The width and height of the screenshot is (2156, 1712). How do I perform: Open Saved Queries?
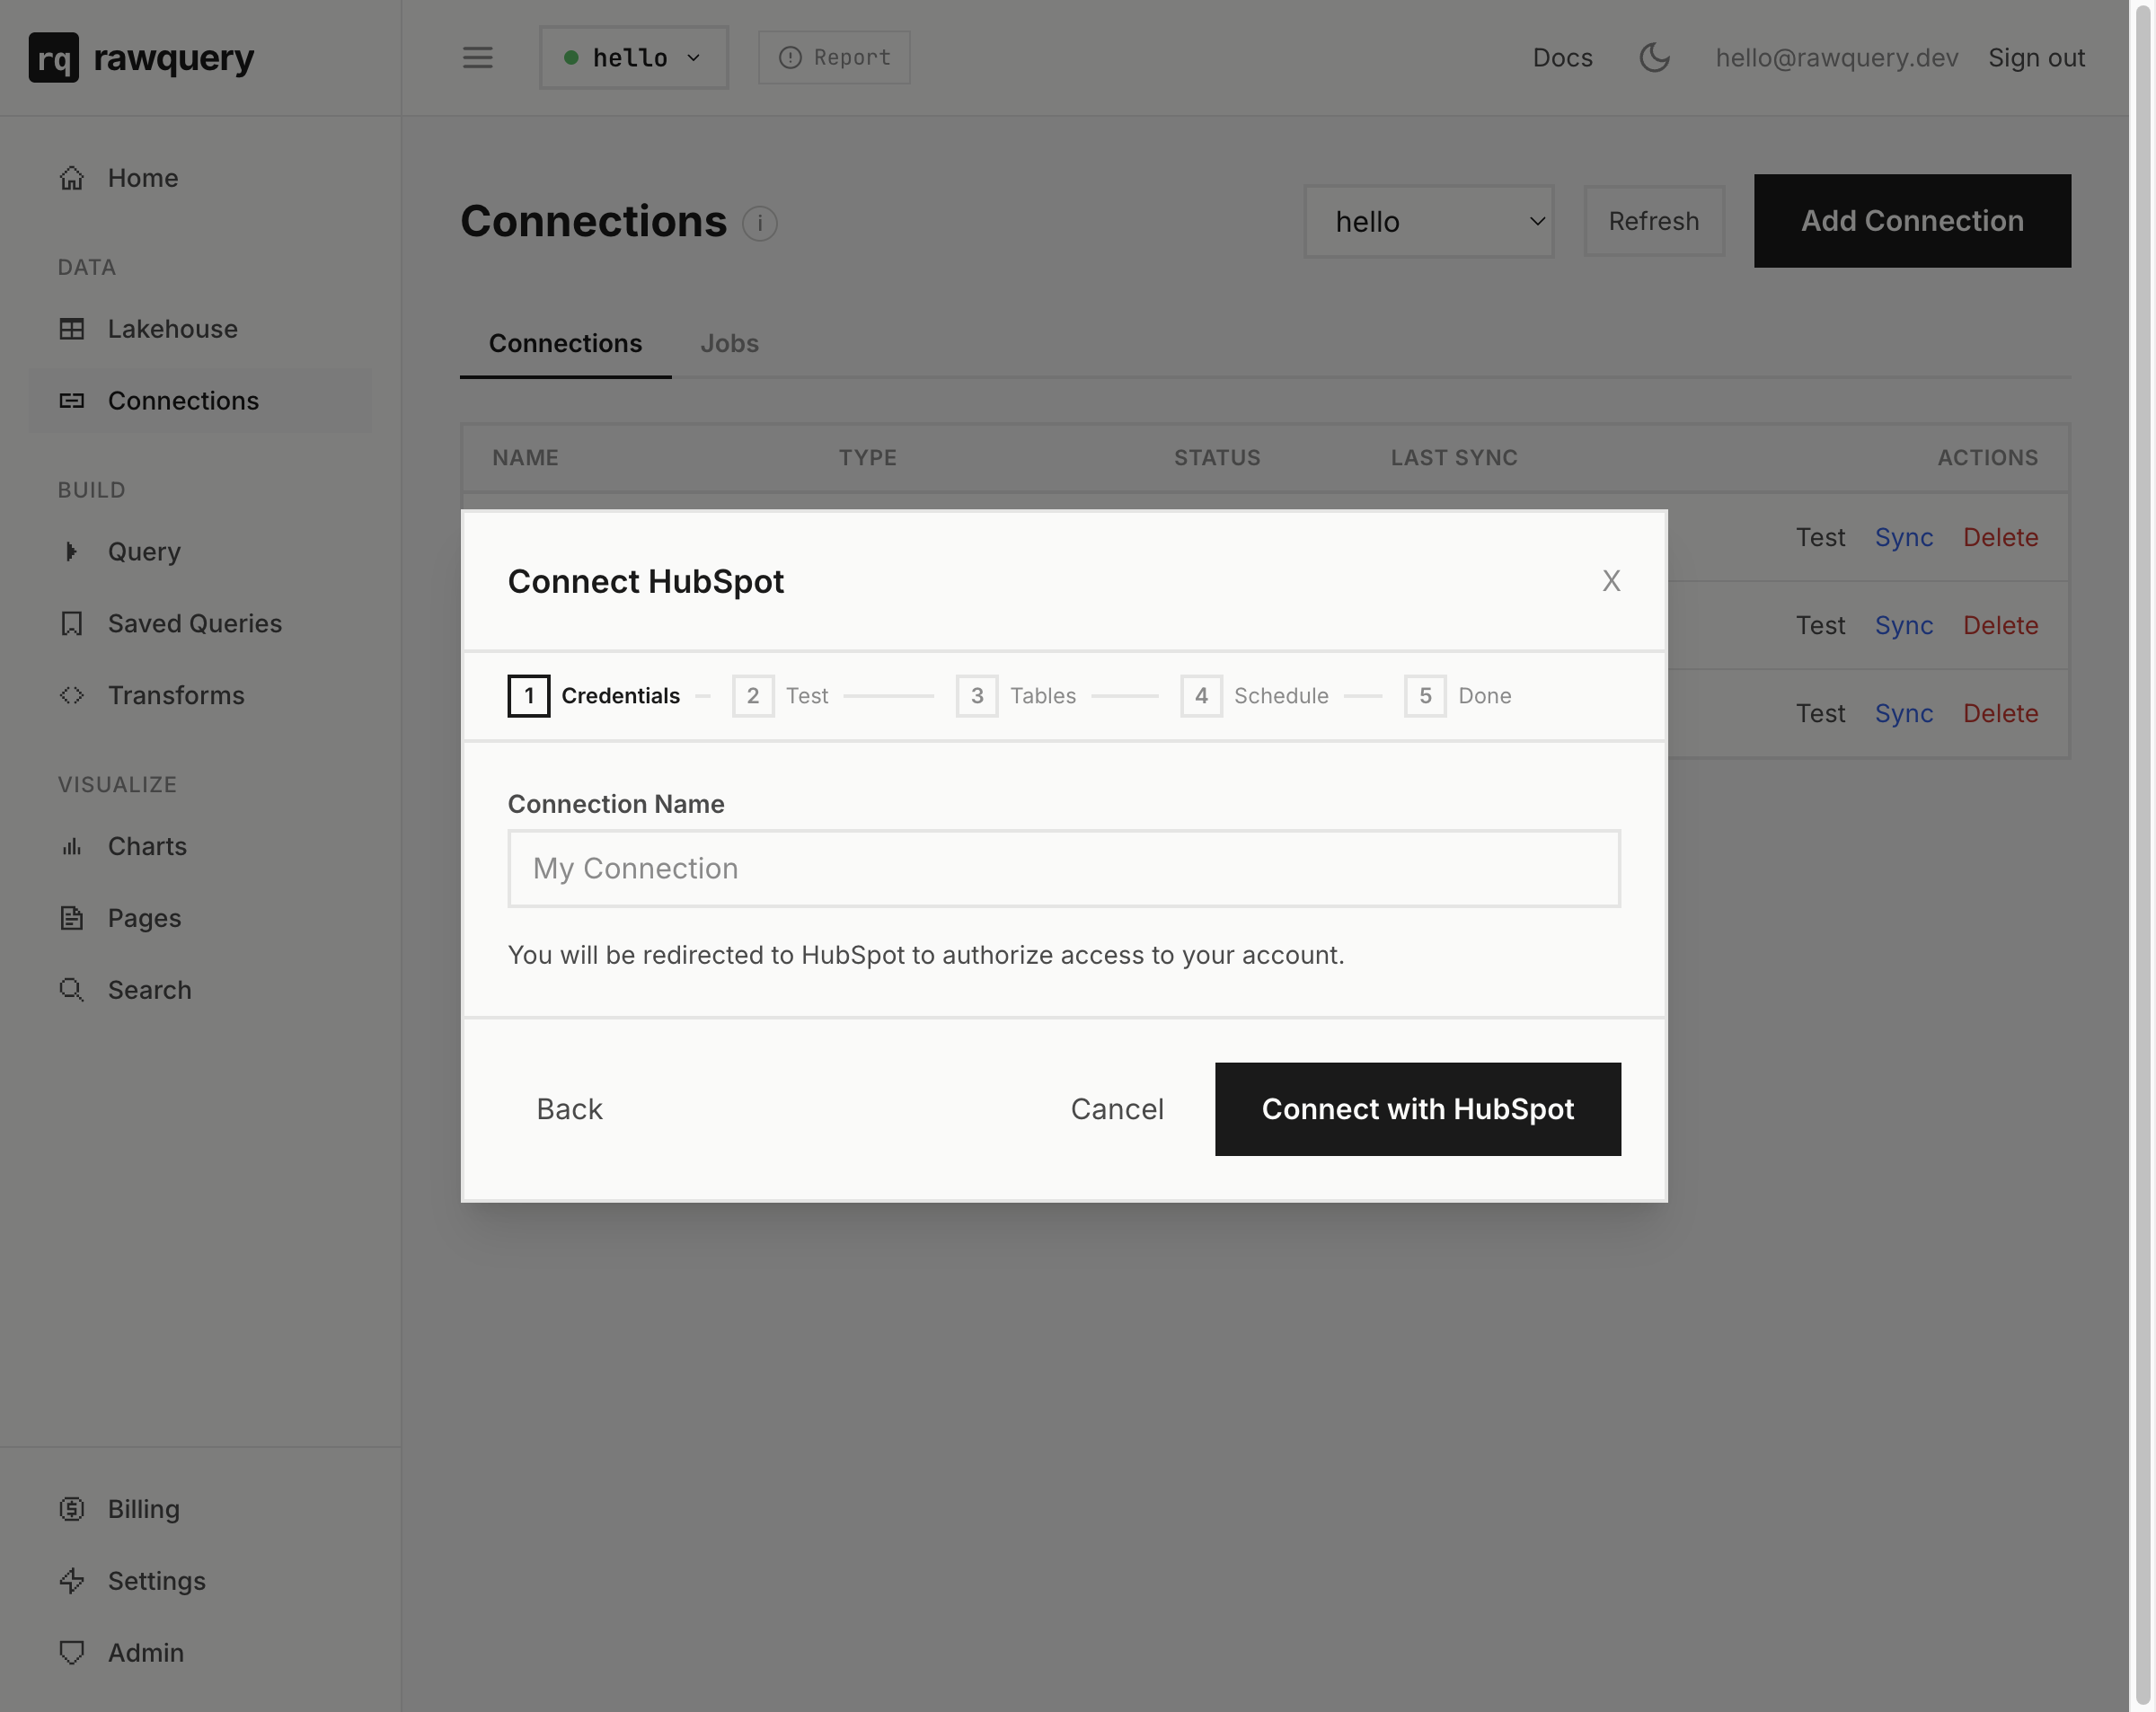(194, 623)
